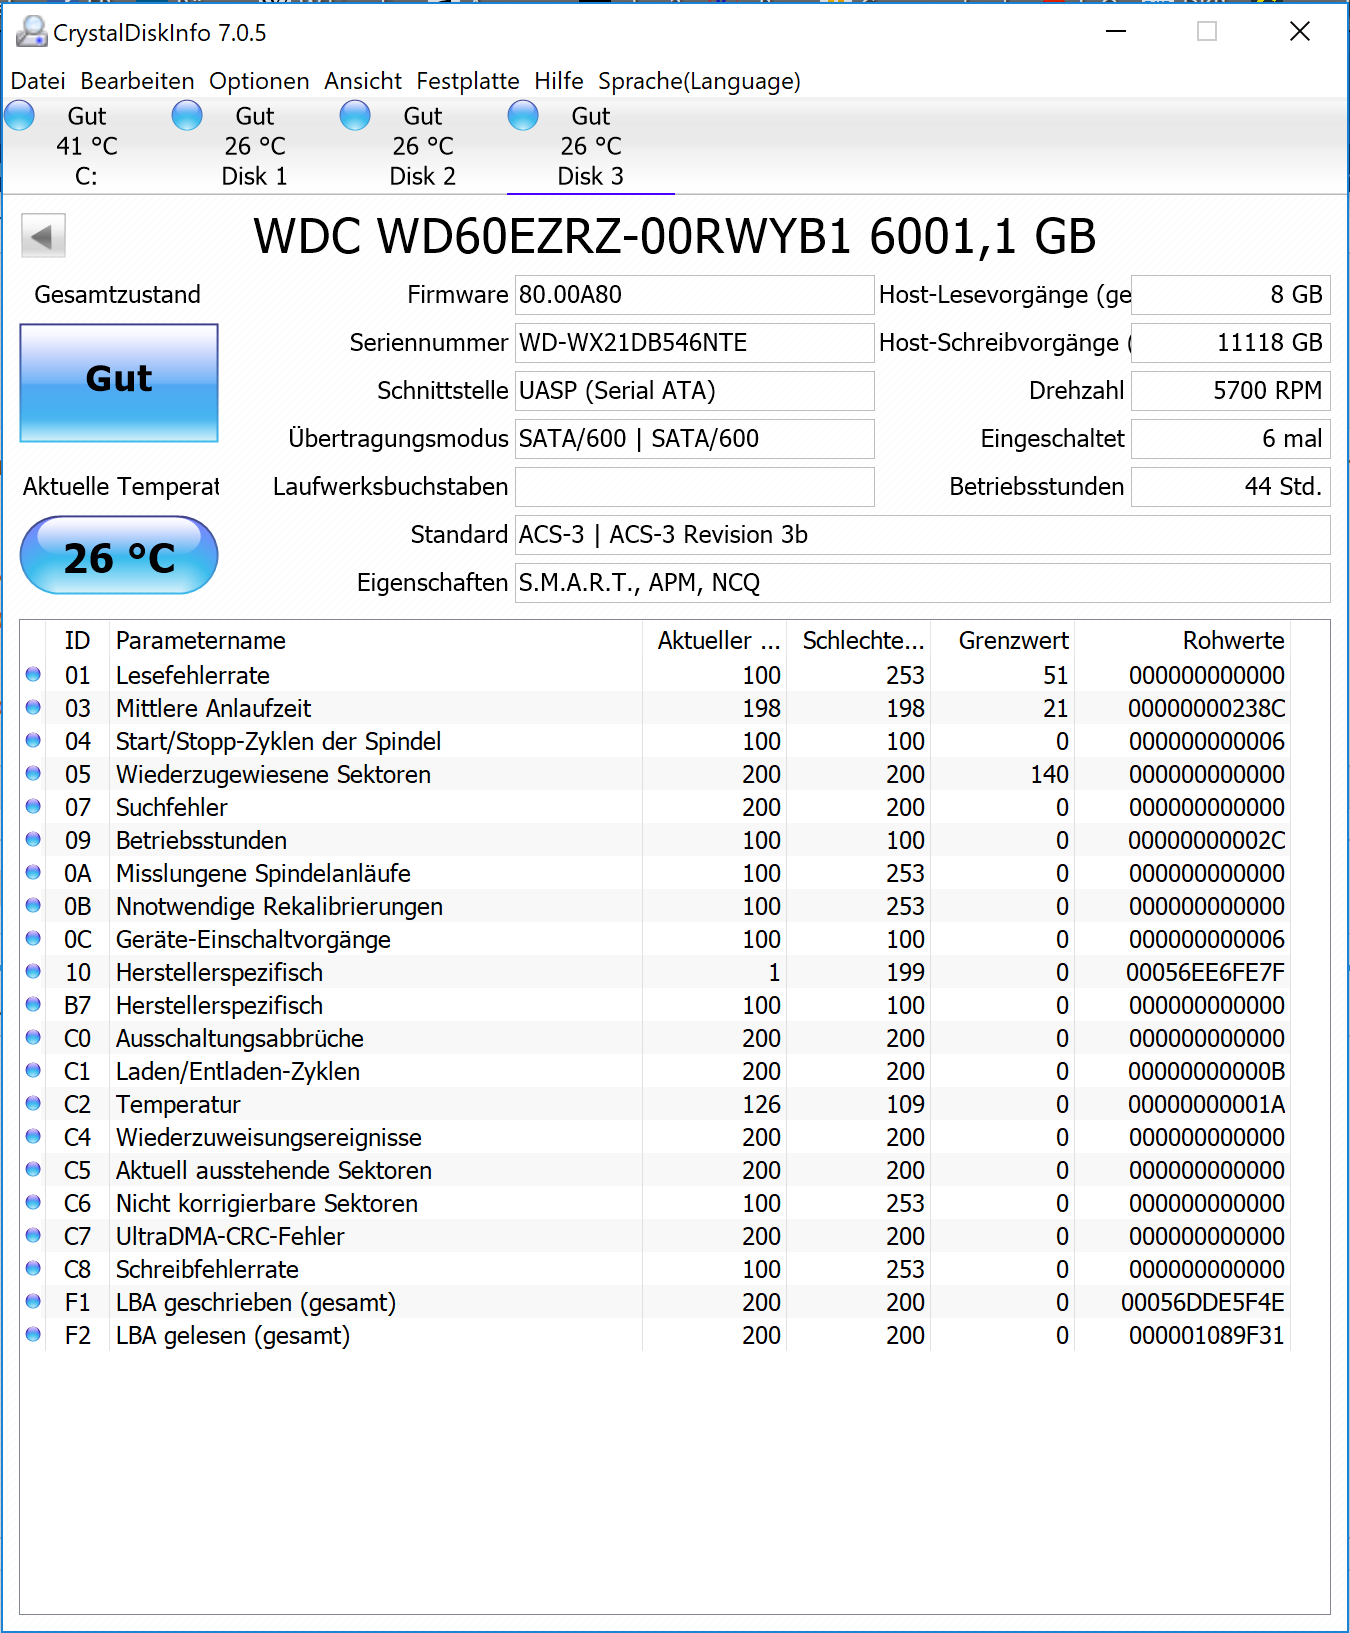This screenshot has height=1633, width=1350.
Task: Click the Übertragungsmodus field SATA/600
Action: coord(694,439)
